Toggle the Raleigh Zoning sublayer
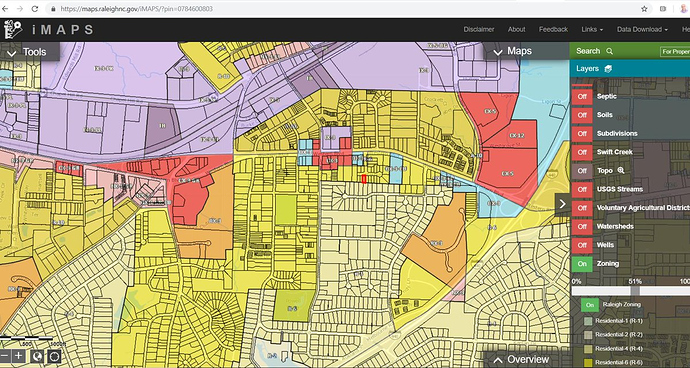This screenshot has width=690, height=368. [590, 305]
